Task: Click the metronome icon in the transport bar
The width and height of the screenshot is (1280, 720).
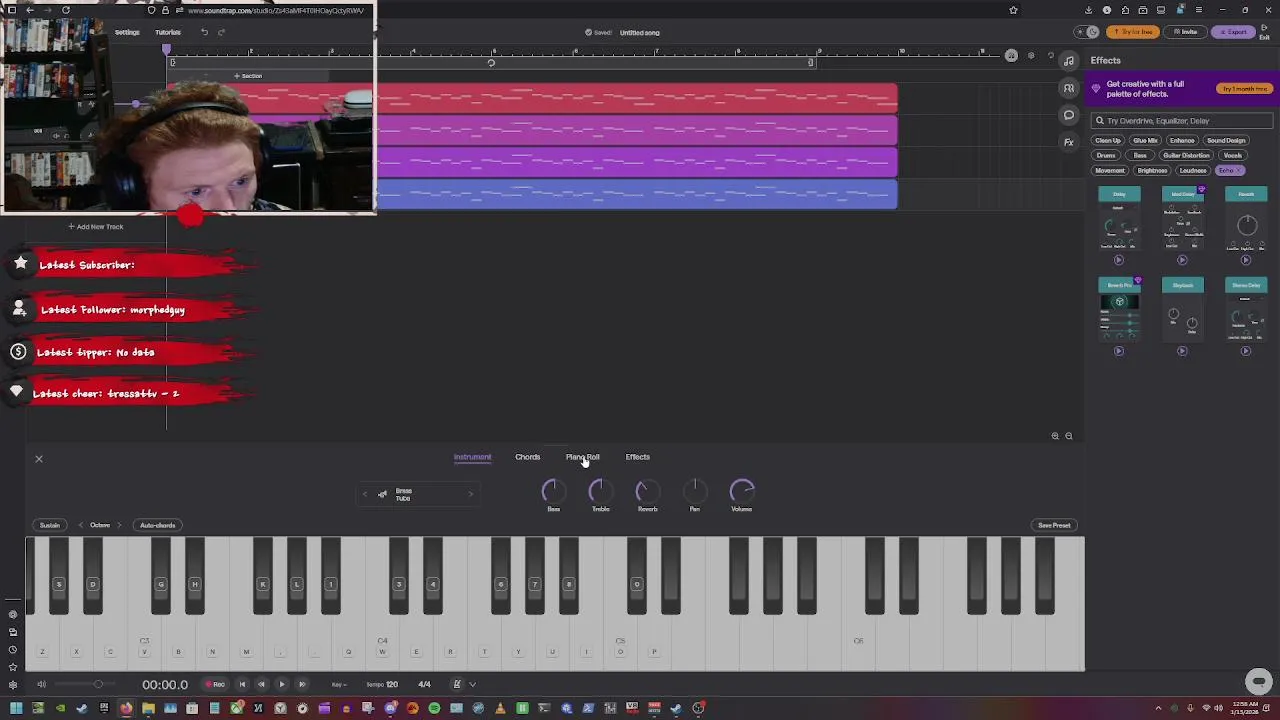Action: [457, 685]
